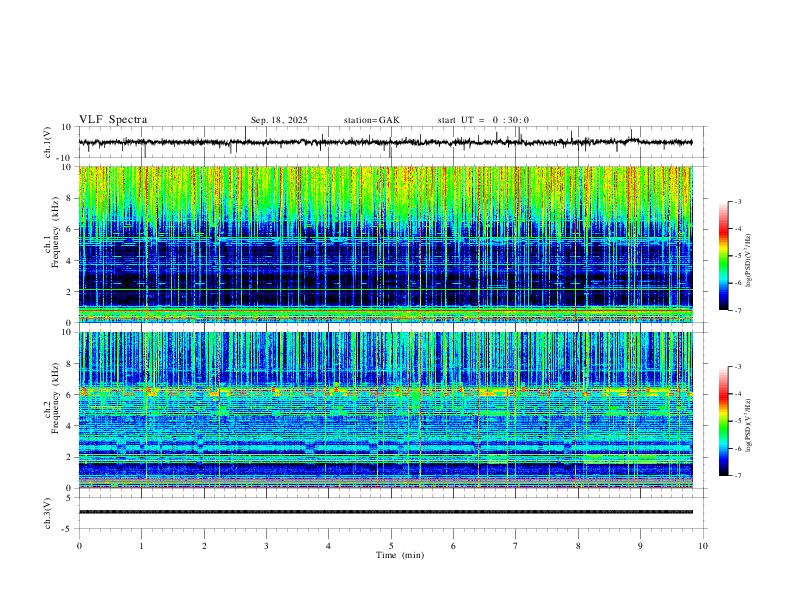Click the time axis tick label "7"

516,546
